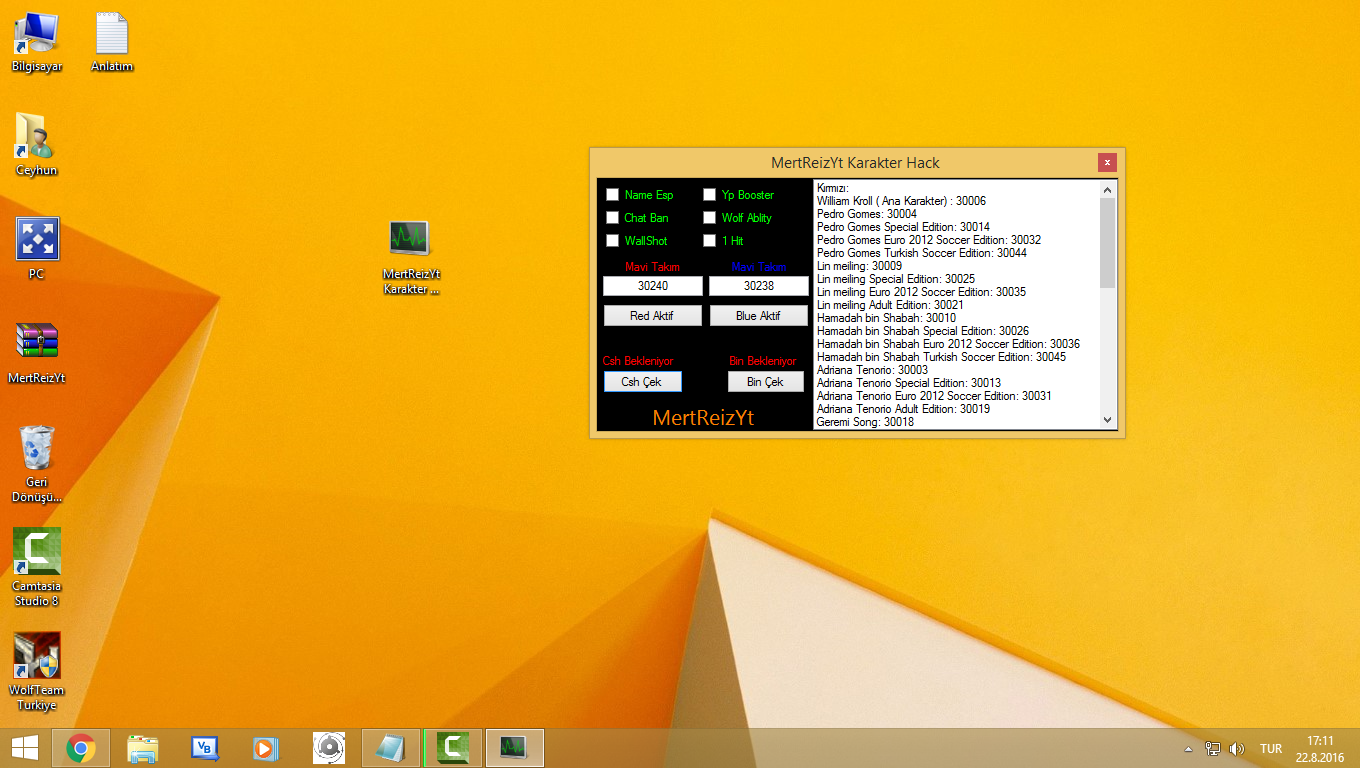Open the Windows Start button
This screenshot has height=768, width=1360.
(25, 747)
